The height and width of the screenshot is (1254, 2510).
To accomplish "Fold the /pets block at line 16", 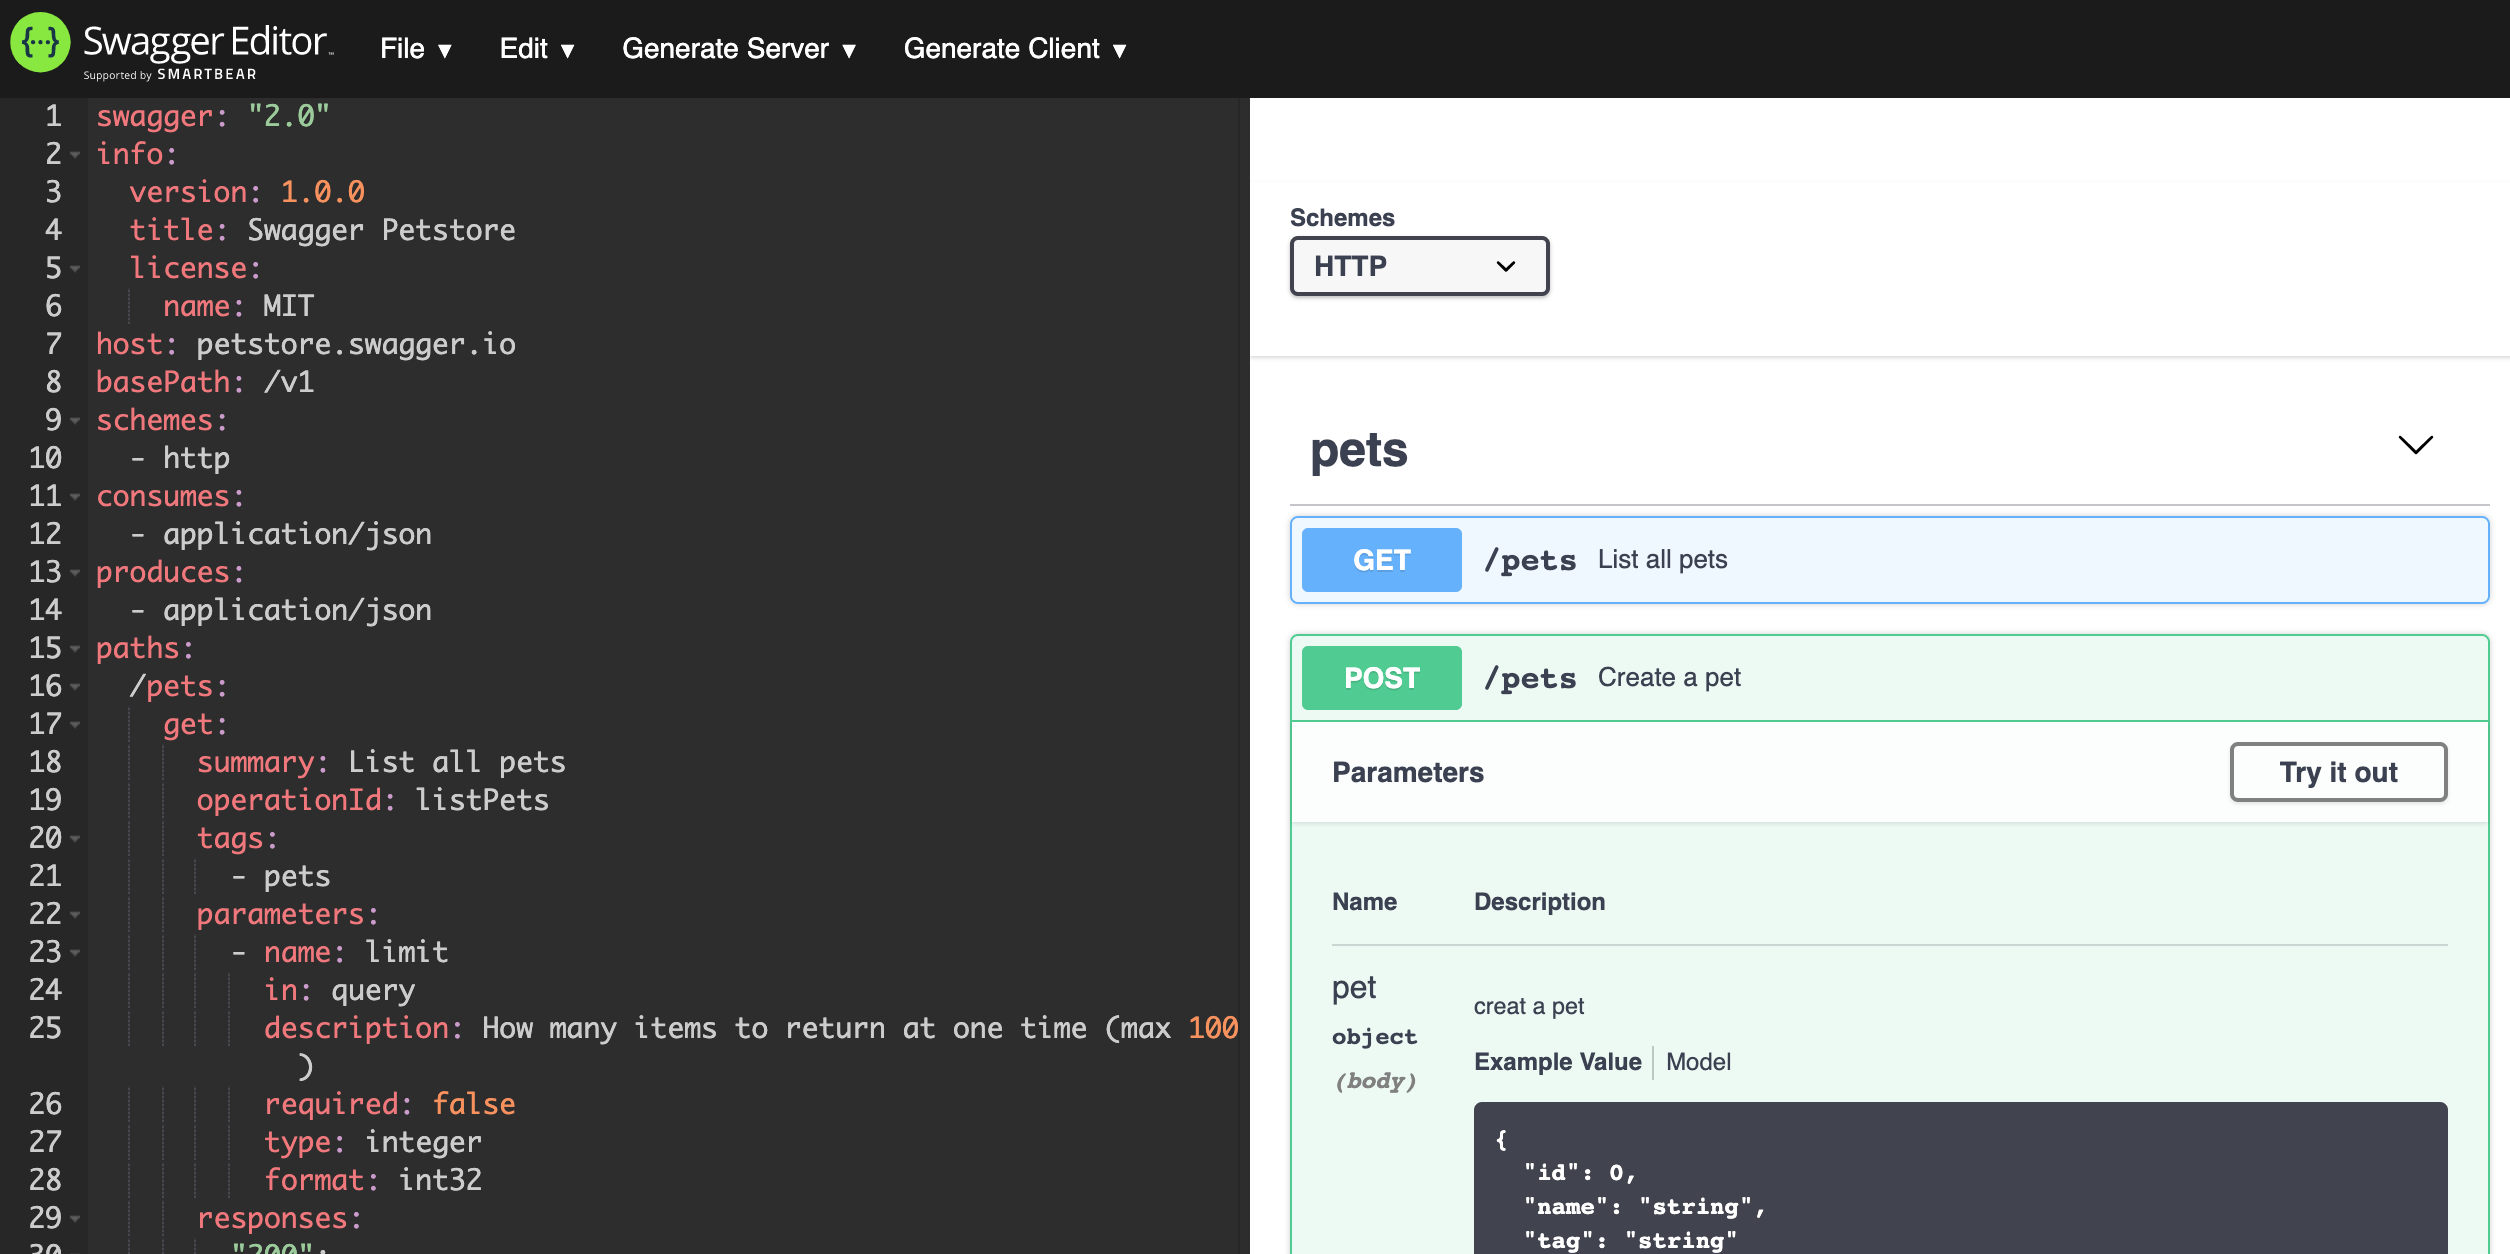I will [75, 687].
